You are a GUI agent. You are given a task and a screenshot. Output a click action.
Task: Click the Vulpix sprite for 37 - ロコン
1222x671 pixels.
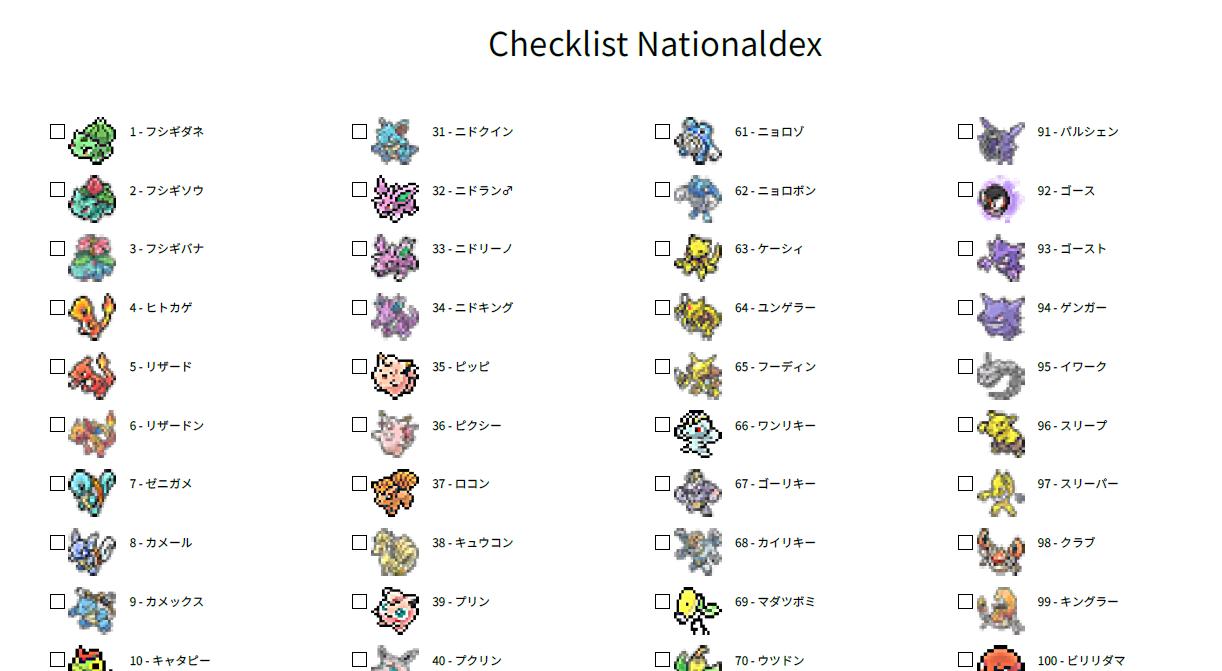coord(395,492)
